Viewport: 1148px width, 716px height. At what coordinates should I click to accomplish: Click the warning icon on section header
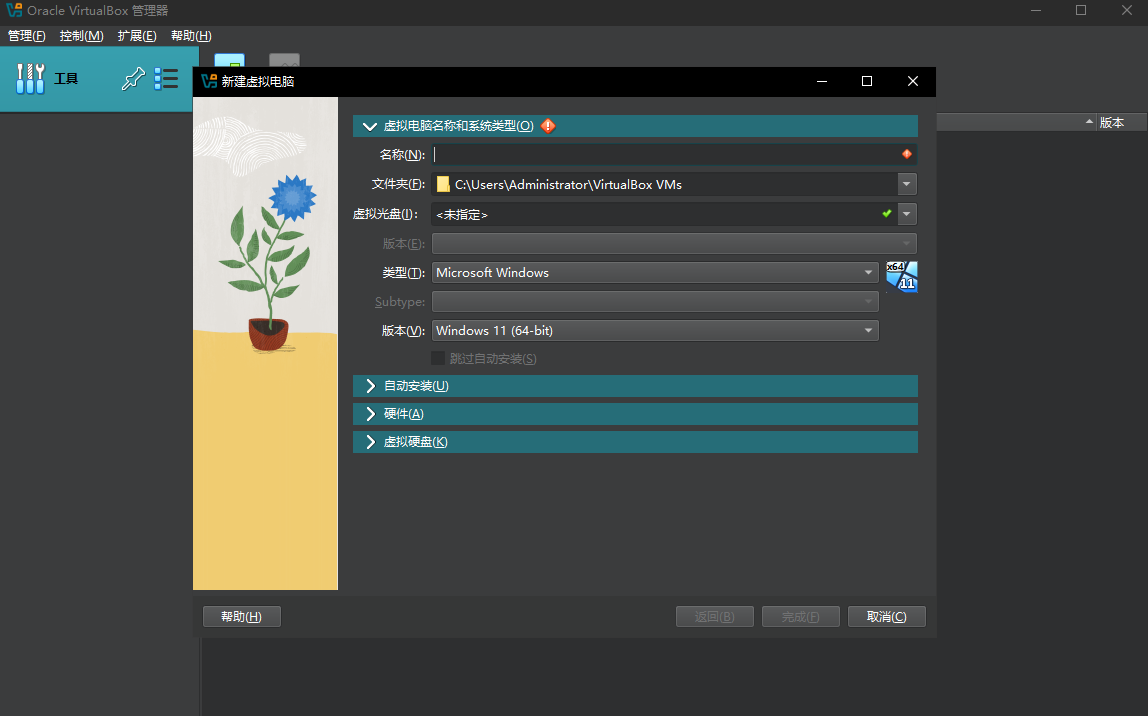tap(548, 126)
